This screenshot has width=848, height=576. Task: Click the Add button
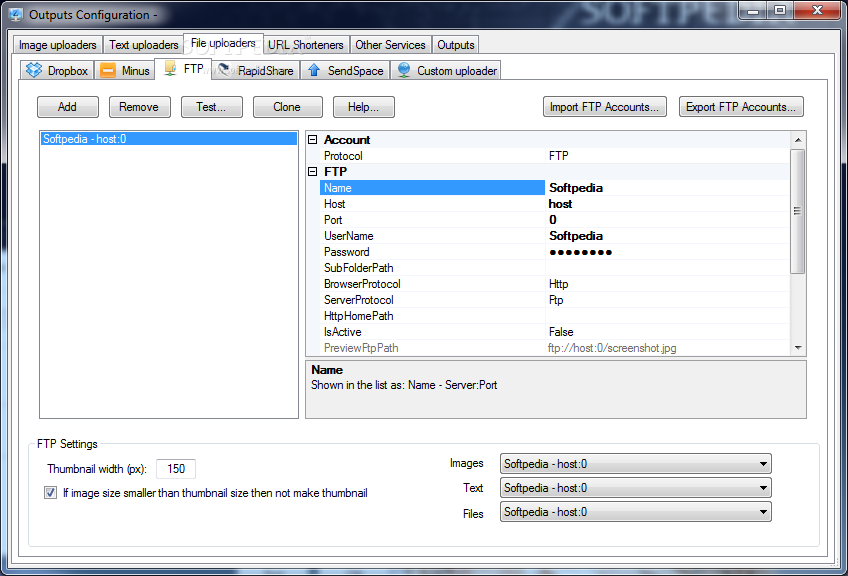tap(68, 107)
